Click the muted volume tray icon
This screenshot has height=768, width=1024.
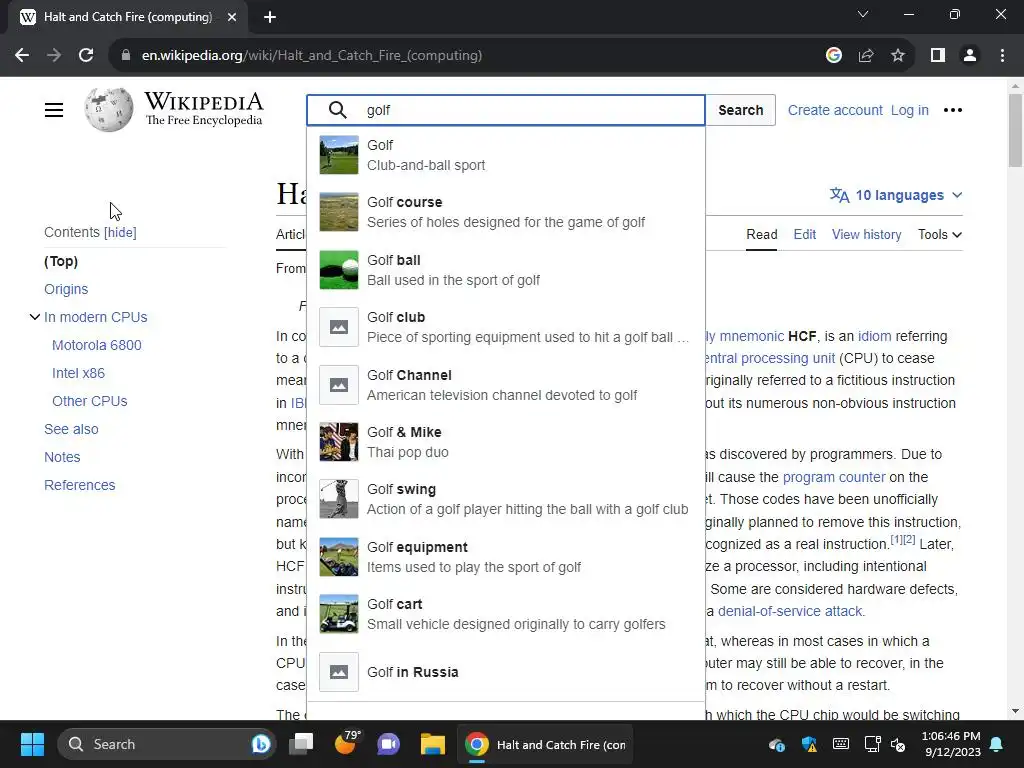tap(899, 744)
